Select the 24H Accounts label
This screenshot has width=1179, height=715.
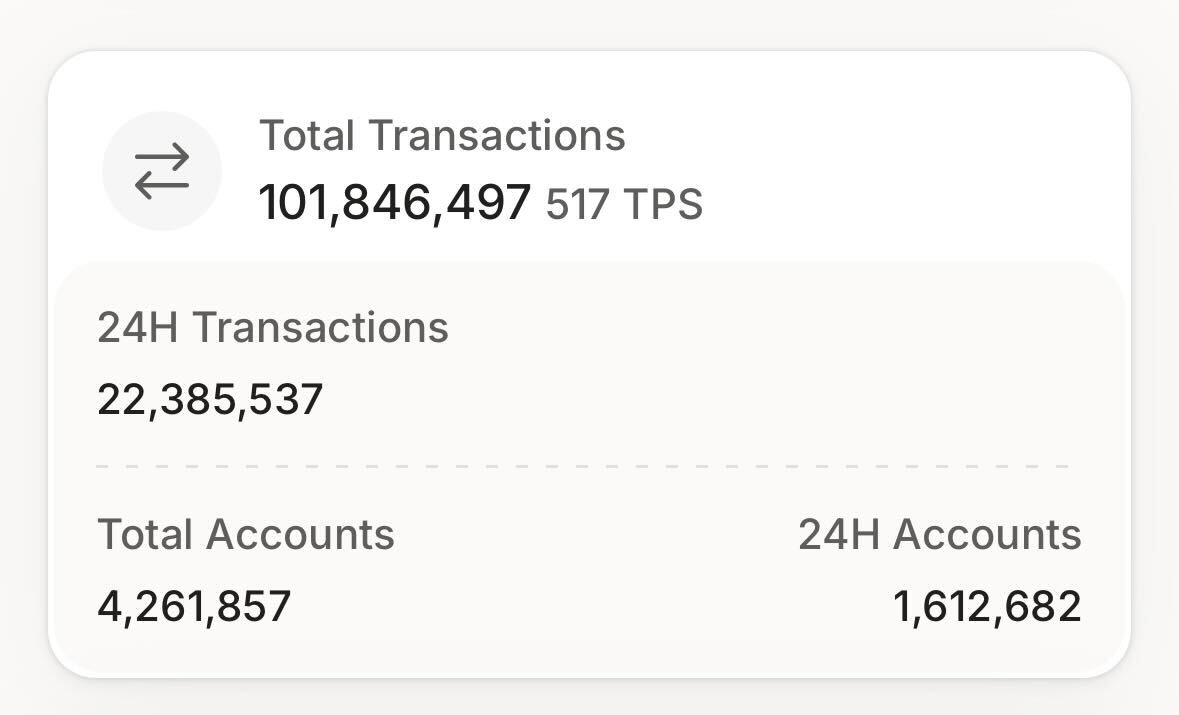pyautogui.click(x=939, y=535)
